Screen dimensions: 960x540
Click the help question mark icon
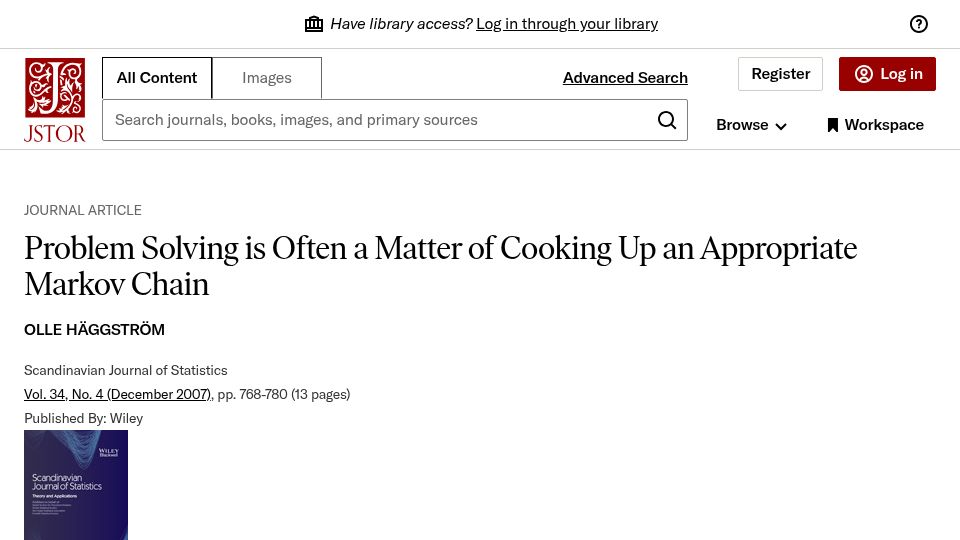click(x=918, y=24)
